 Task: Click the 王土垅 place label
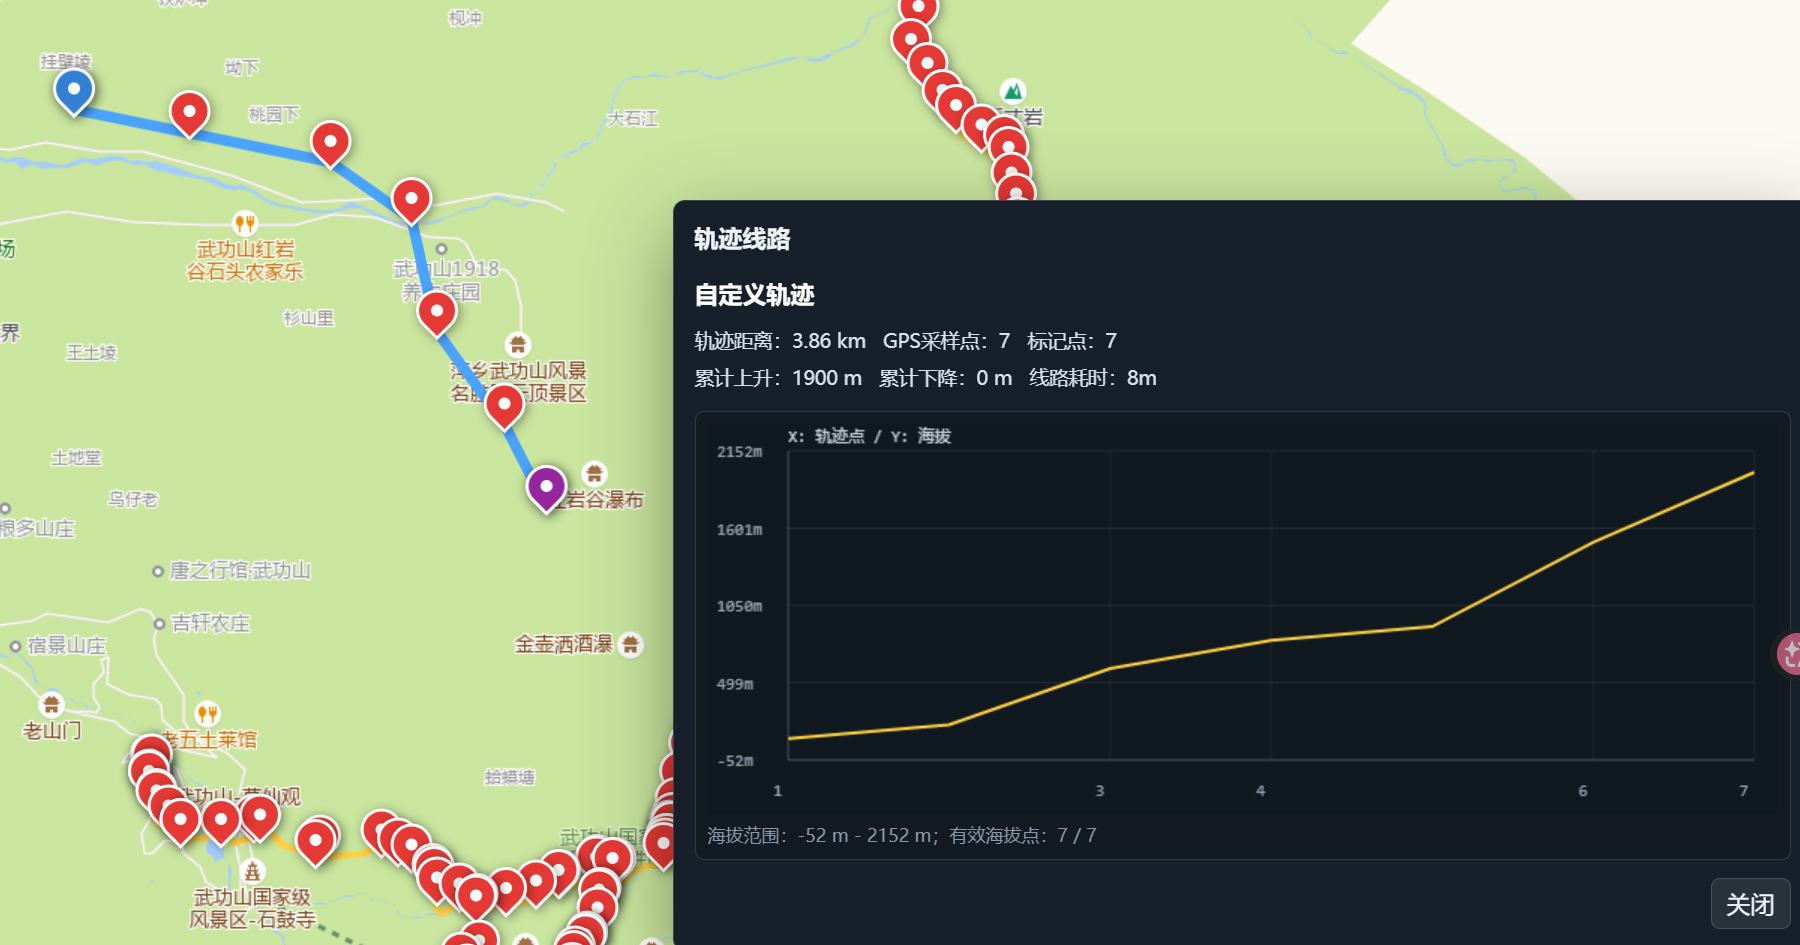click(91, 352)
